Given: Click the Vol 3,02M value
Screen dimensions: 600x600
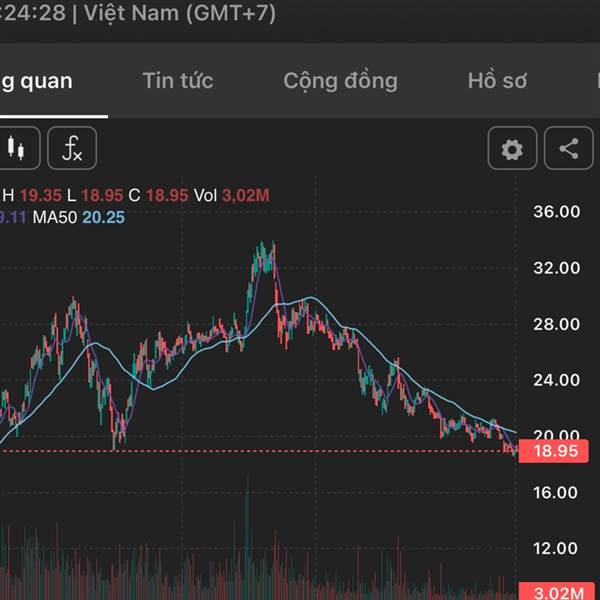Looking at the screenshot, I should coord(232,196).
